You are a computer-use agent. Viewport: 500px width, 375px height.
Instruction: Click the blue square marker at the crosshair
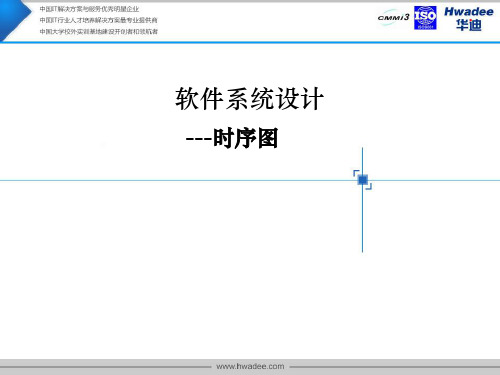pos(362,180)
